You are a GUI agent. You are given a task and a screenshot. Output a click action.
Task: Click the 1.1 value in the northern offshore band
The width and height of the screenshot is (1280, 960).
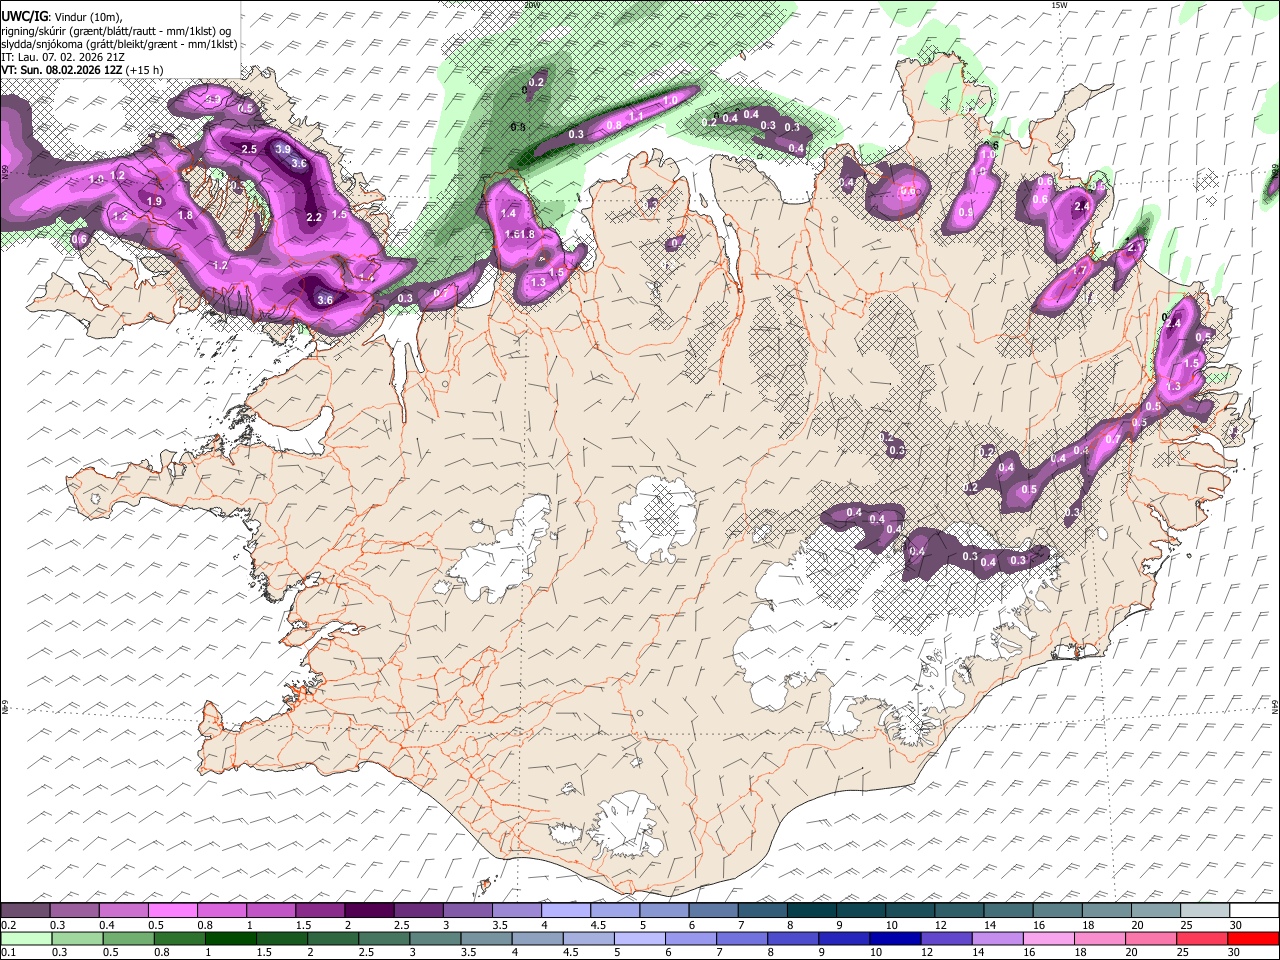[636, 116]
